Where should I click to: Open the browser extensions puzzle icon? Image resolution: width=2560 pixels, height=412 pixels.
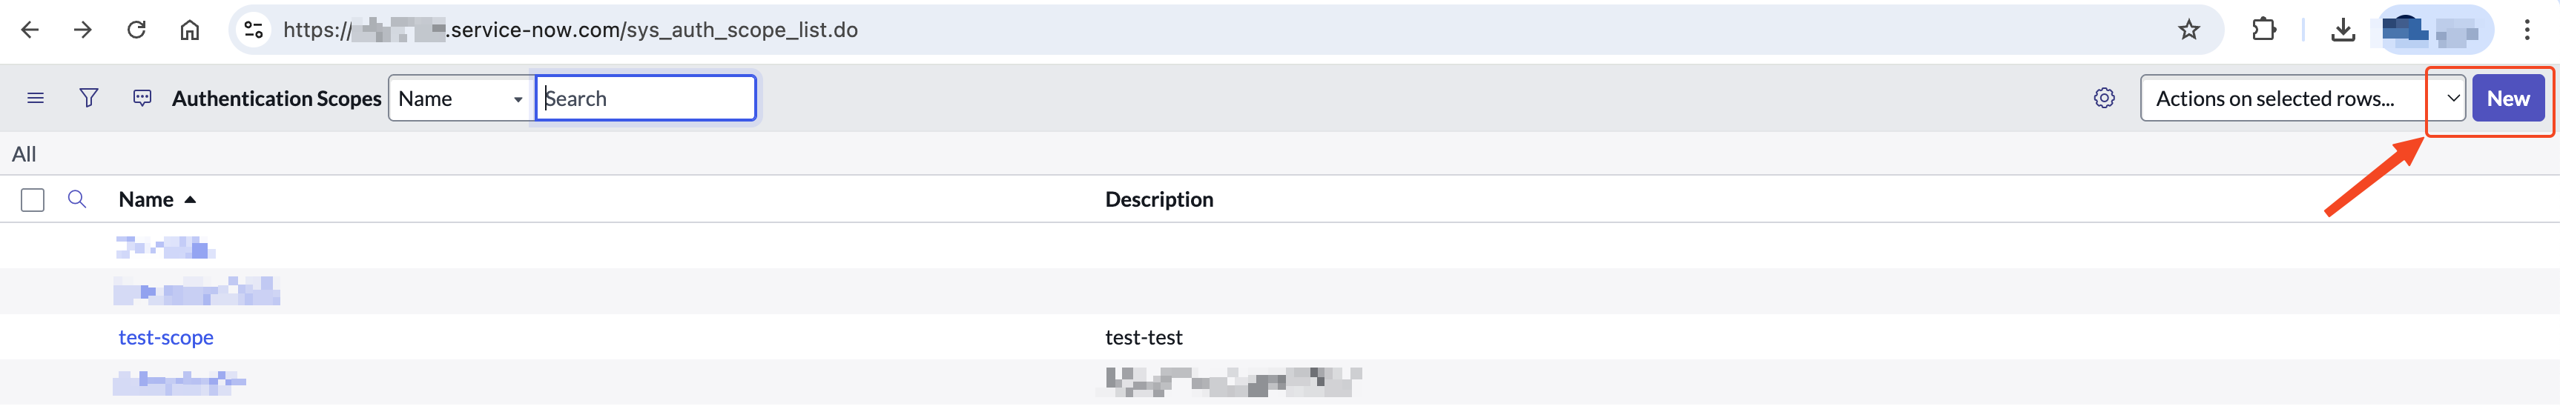[x=2264, y=30]
